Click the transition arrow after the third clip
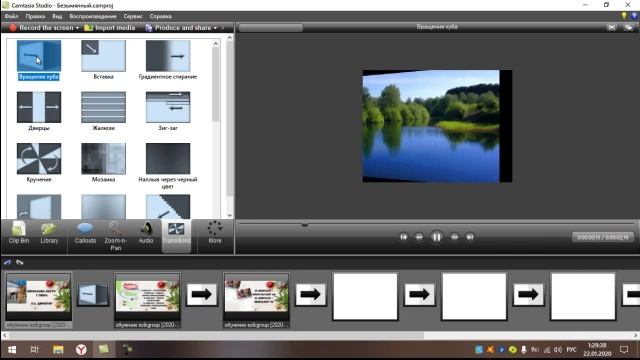Image resolution: width=640 pixels, height=360 pixels. click(x=311, y=294)
